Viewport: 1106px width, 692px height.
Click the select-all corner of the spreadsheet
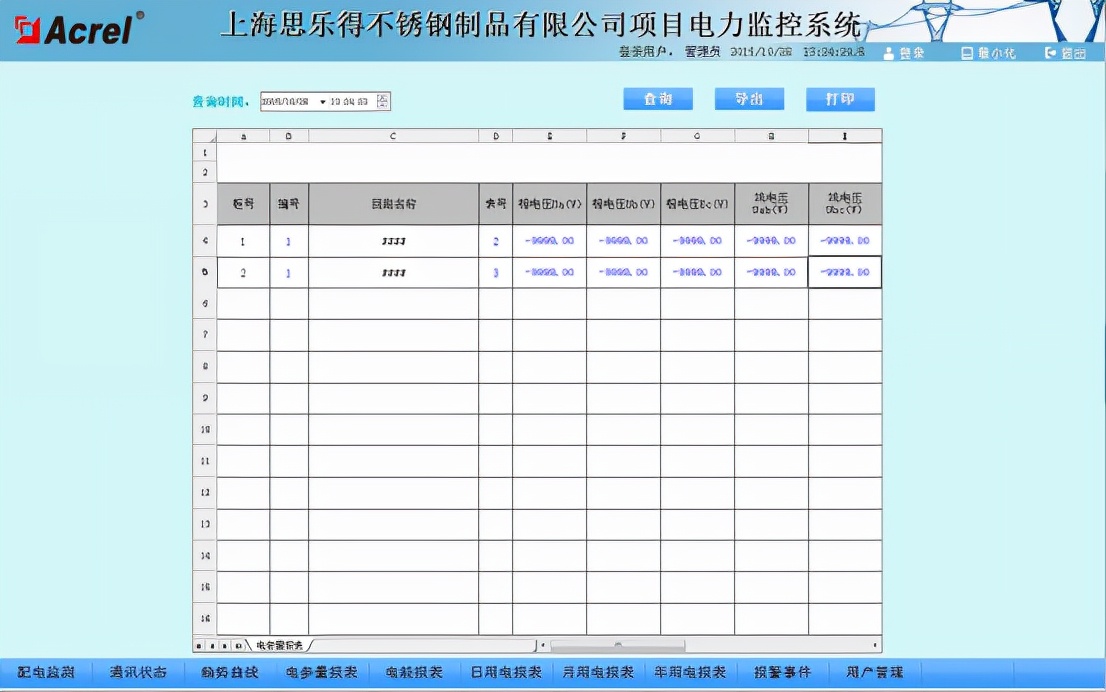pos(205,136)
